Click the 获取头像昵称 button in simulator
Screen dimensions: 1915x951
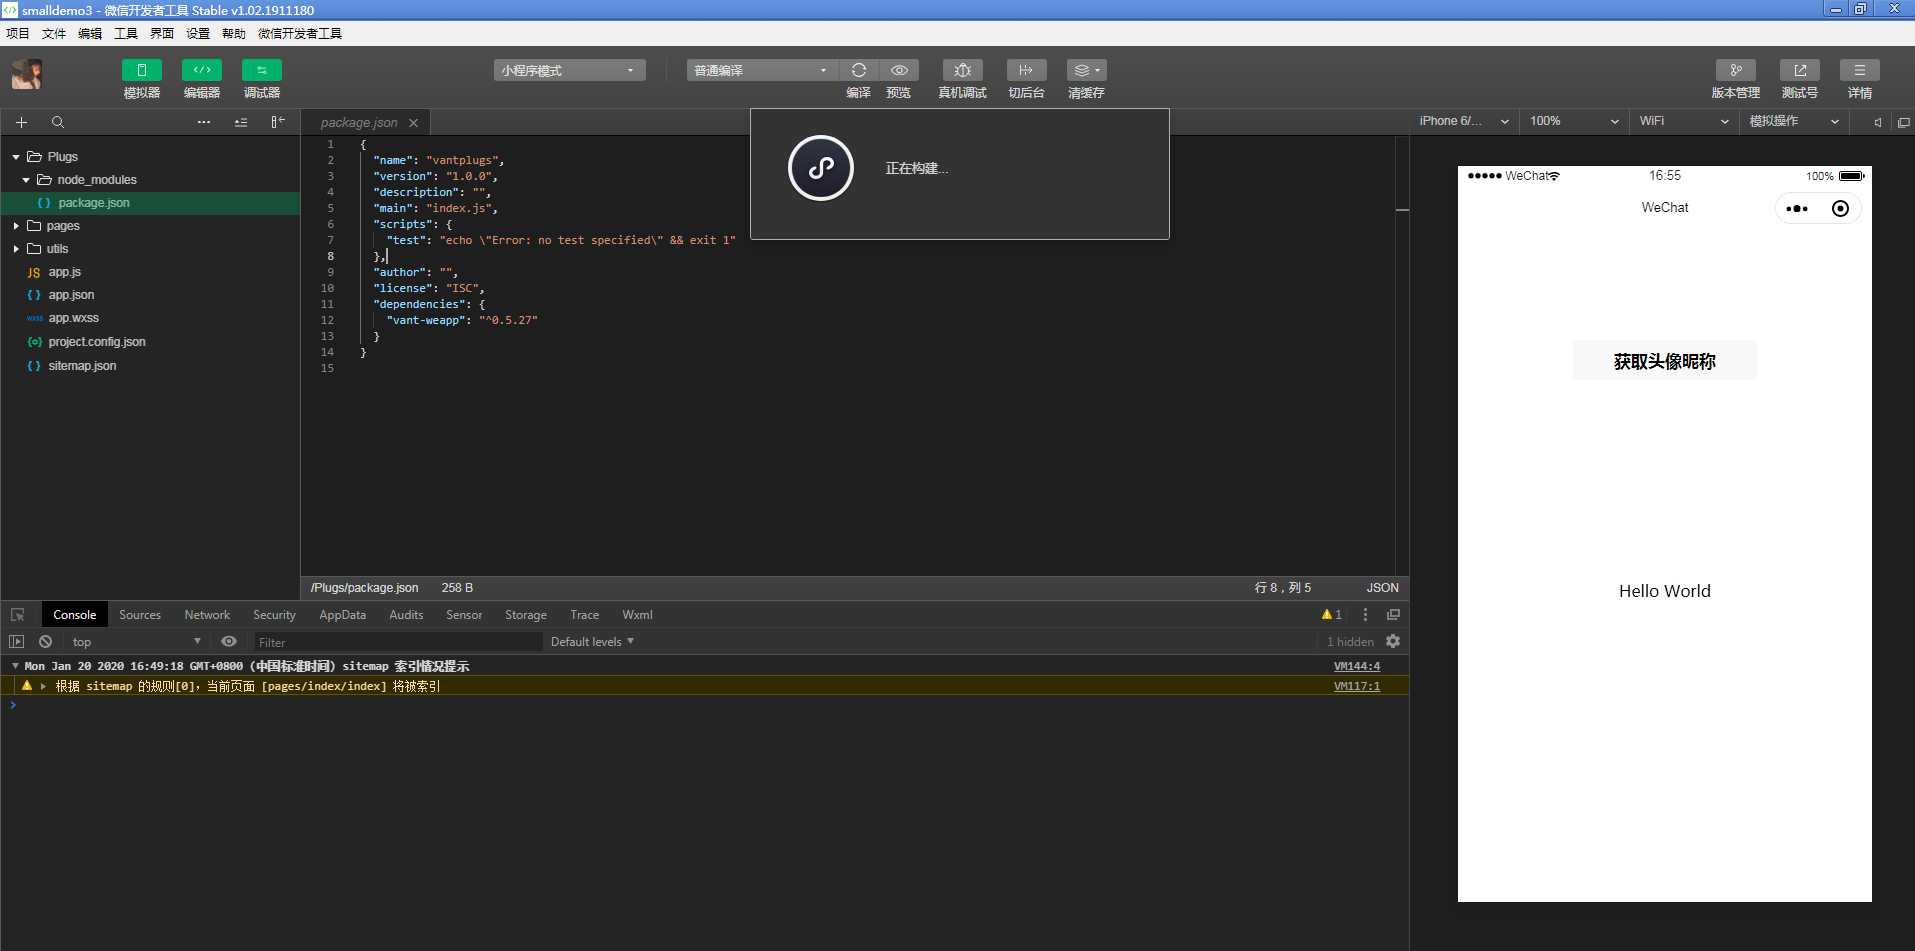tap(1665, 361)
